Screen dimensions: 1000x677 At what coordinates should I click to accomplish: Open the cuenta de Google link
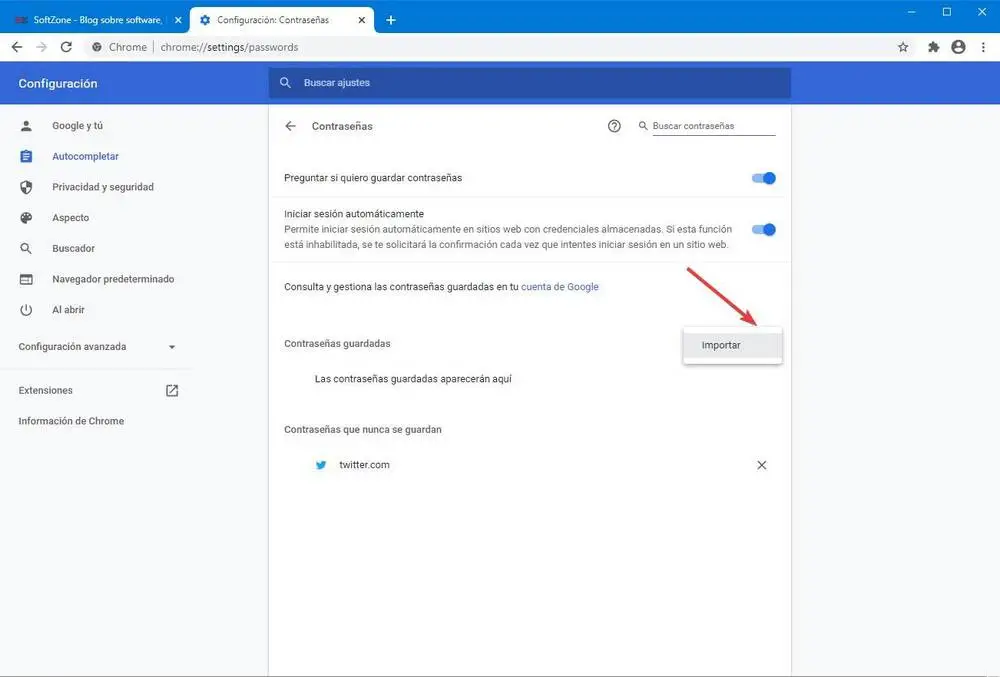click(559, 287)
